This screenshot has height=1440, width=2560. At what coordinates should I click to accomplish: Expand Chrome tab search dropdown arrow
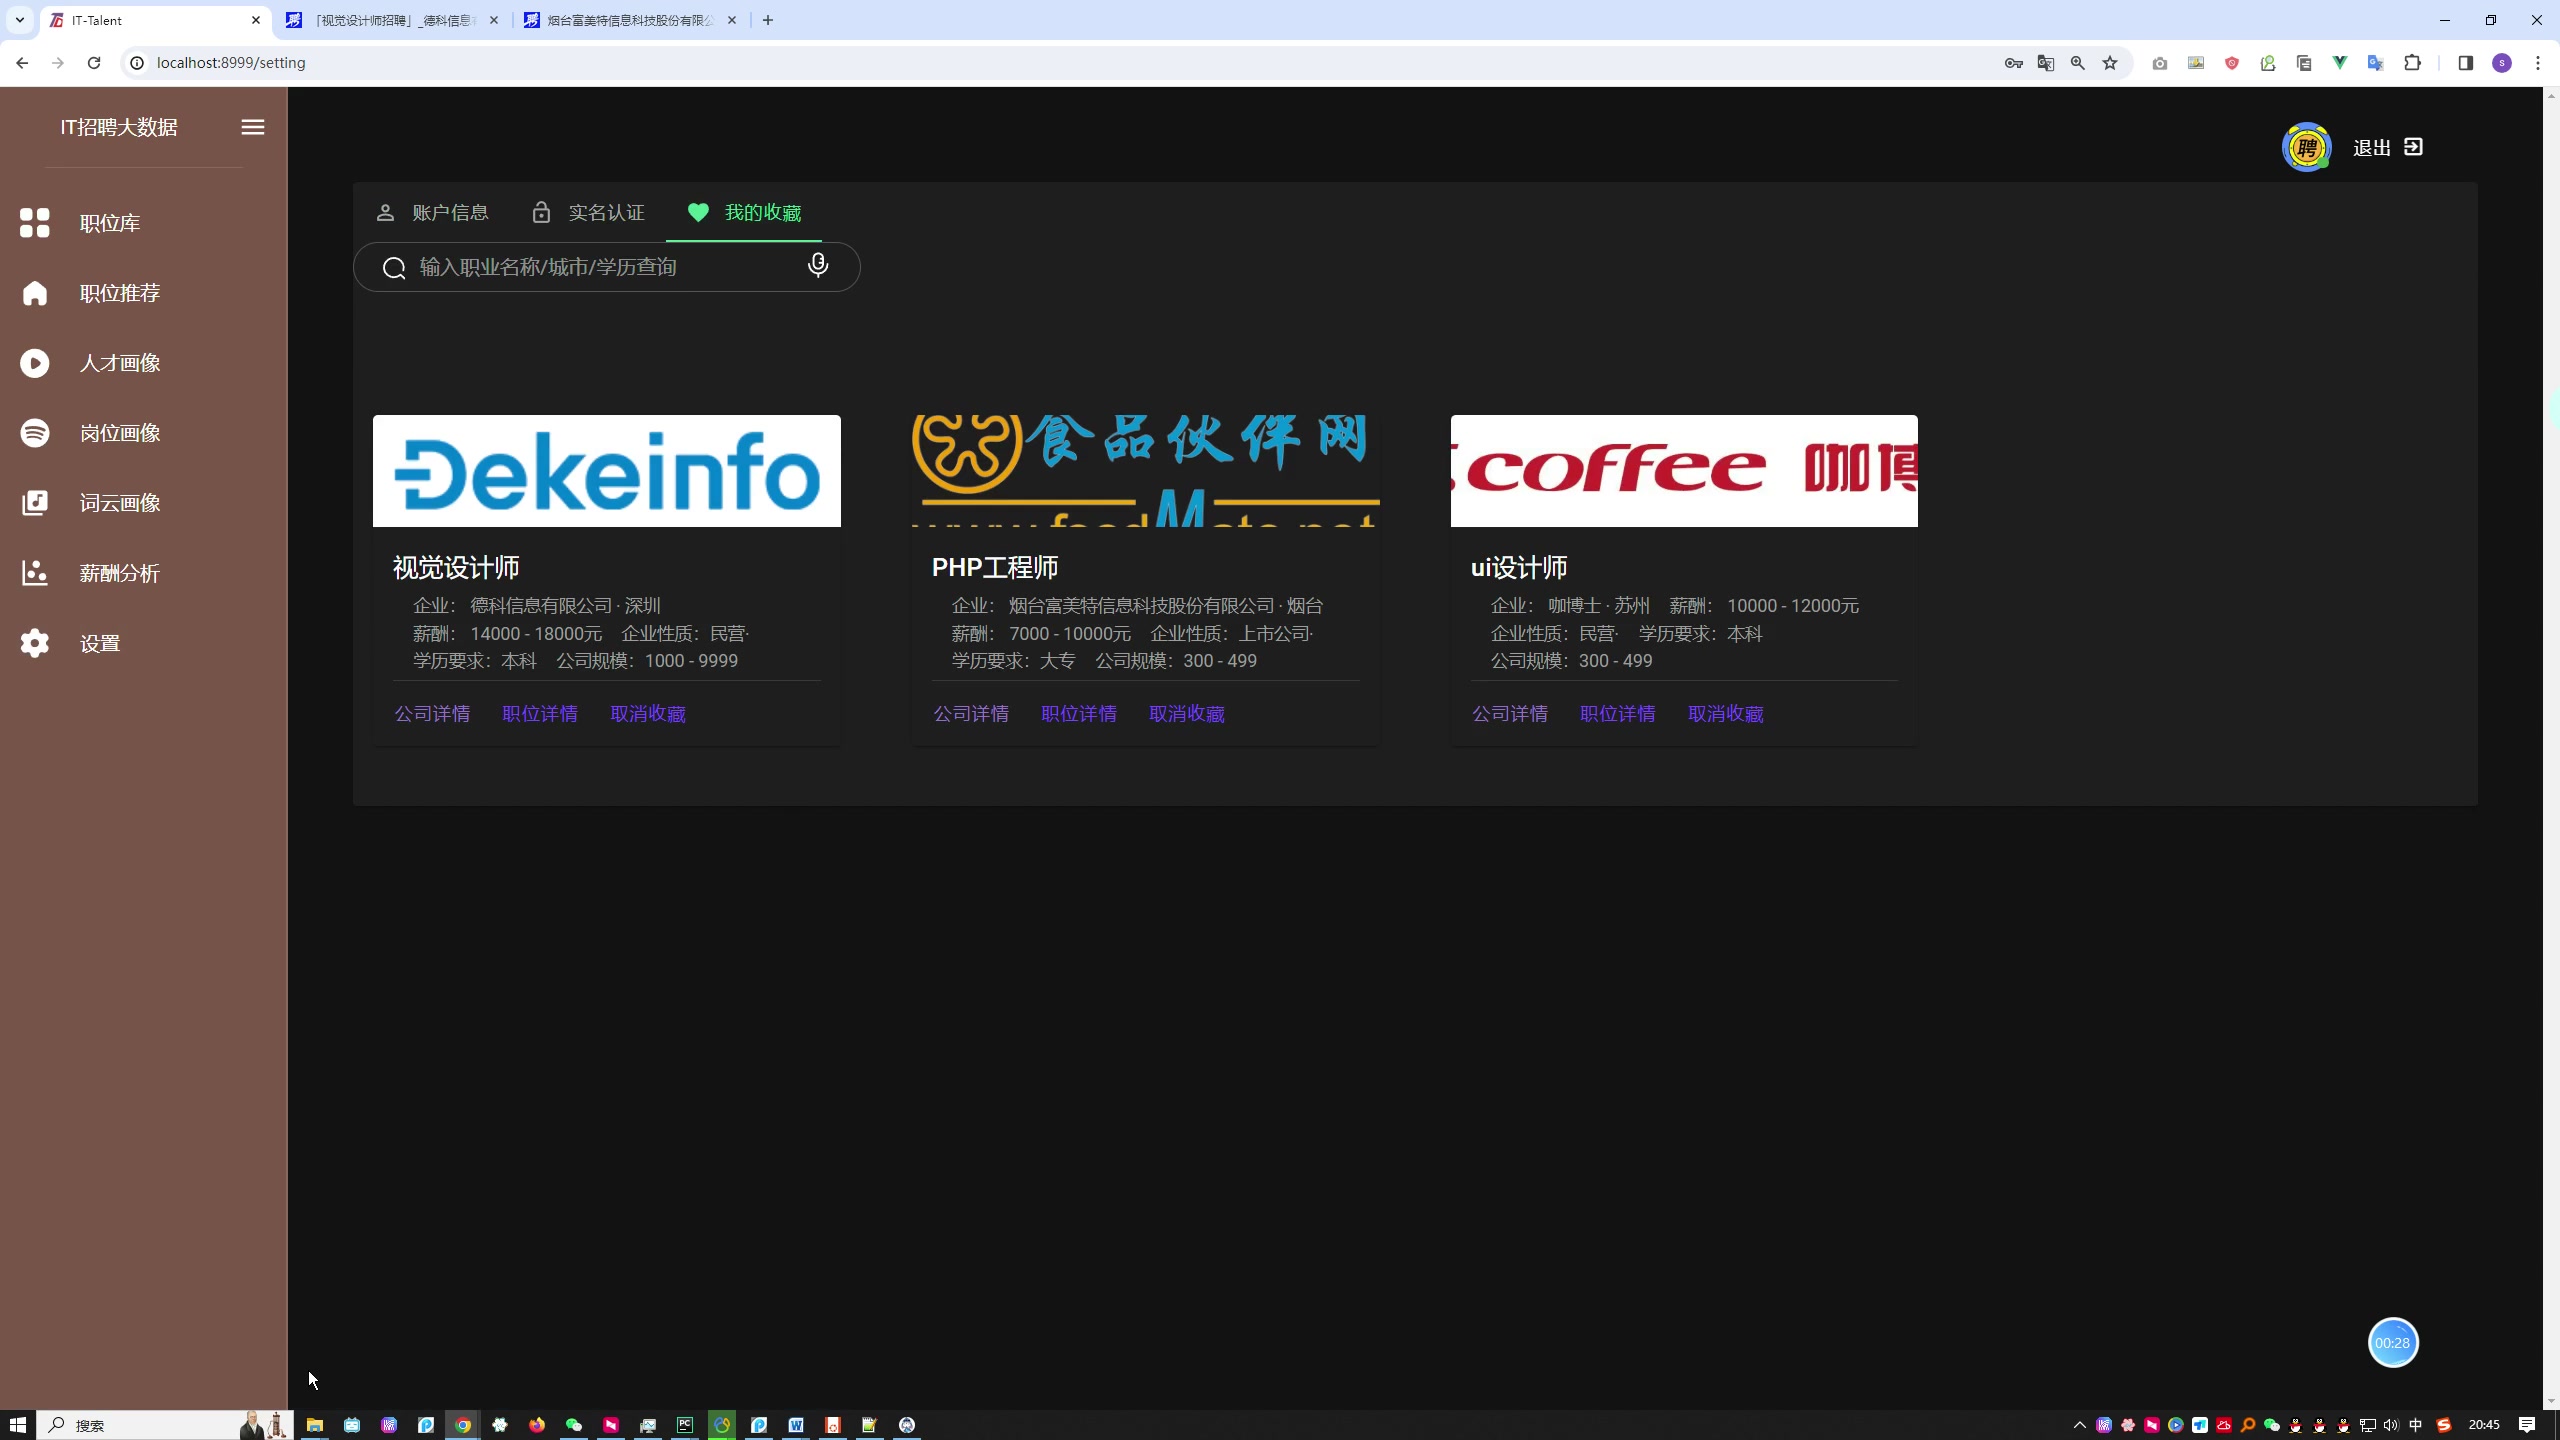pos(19,20)
